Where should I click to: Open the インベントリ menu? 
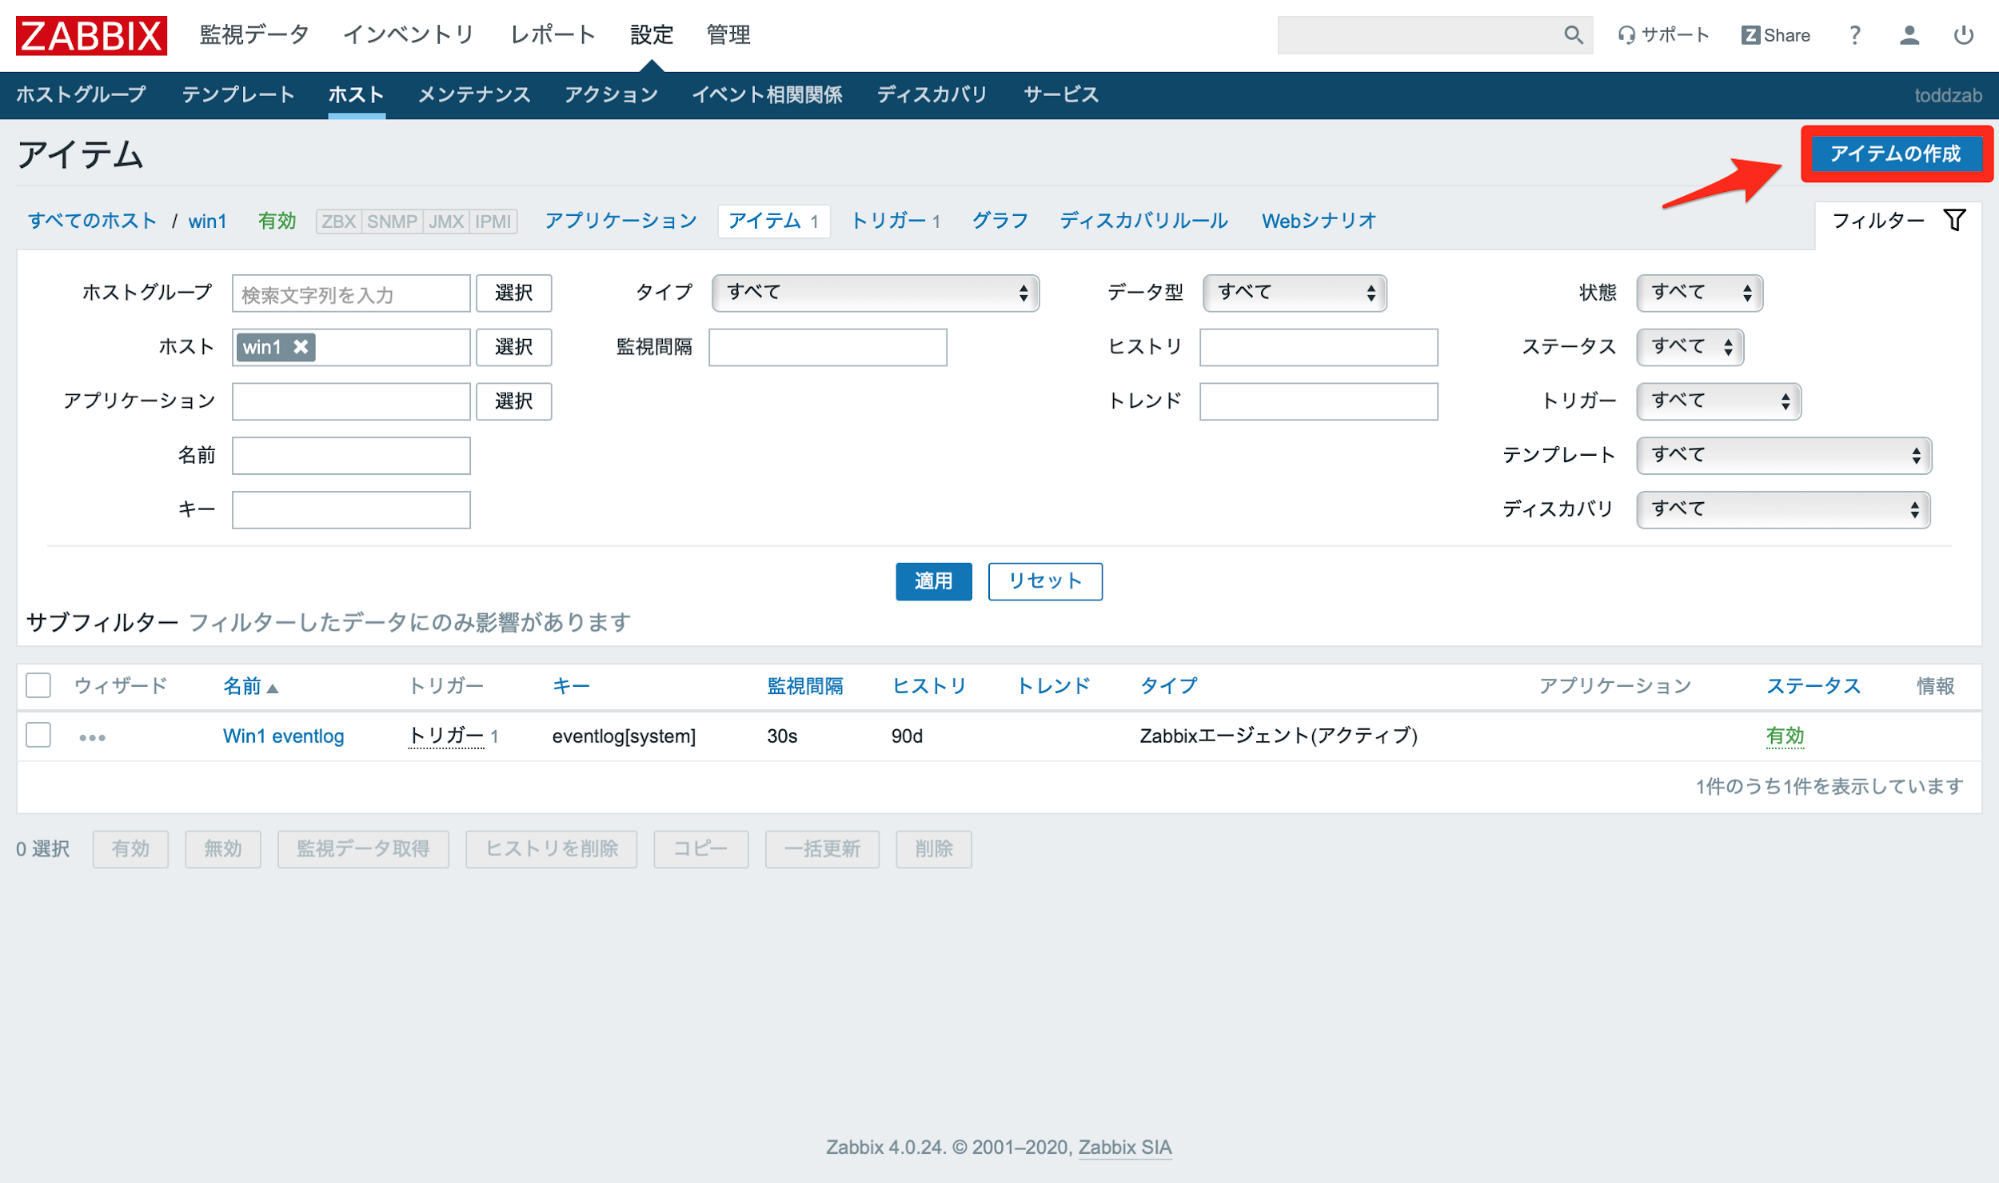409,35
